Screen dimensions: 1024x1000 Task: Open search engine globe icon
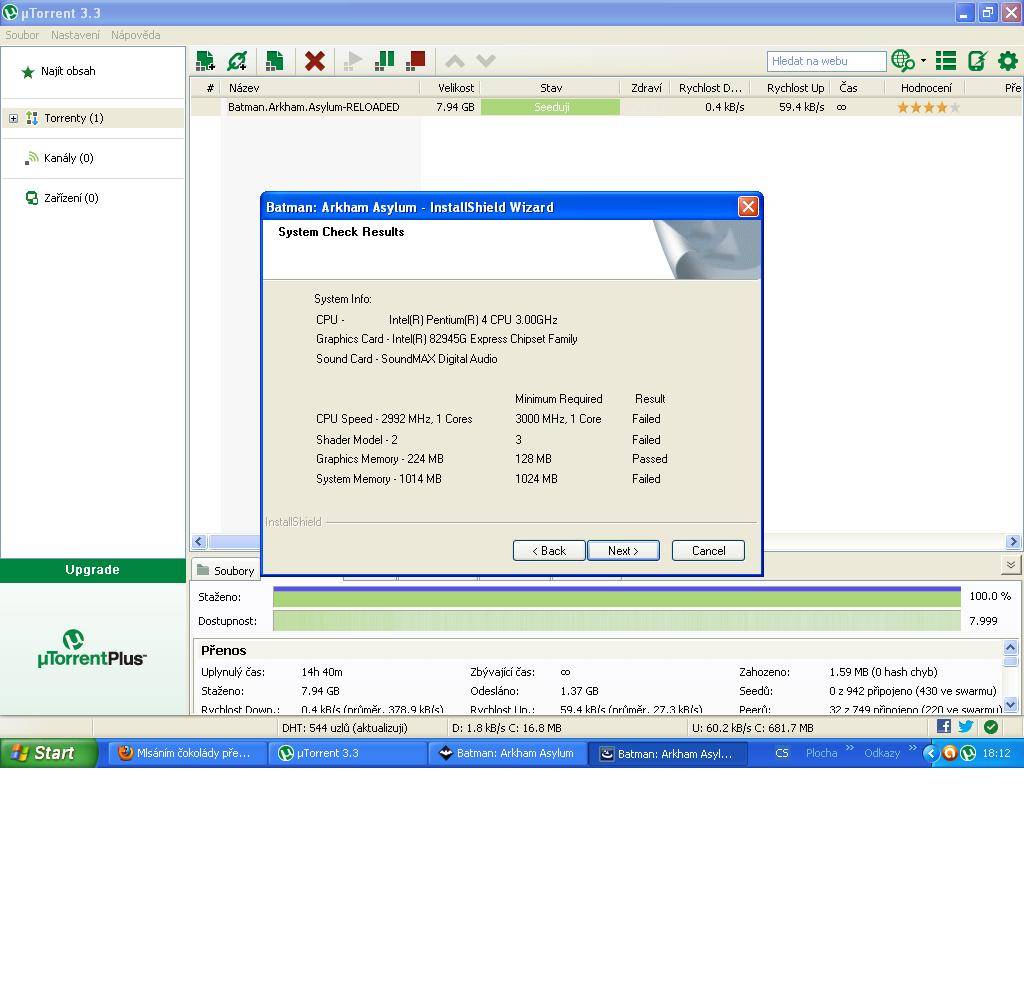[903, 60]
